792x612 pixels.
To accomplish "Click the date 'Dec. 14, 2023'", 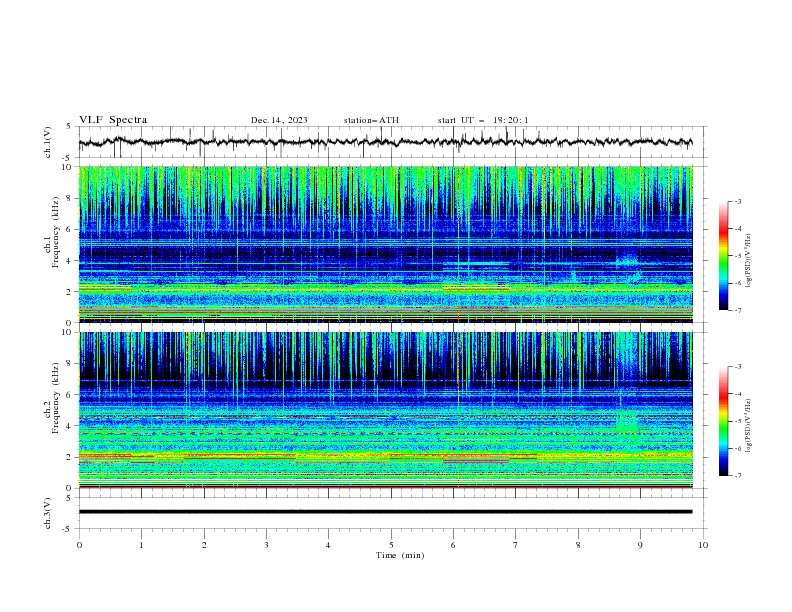I will (279, 120).
